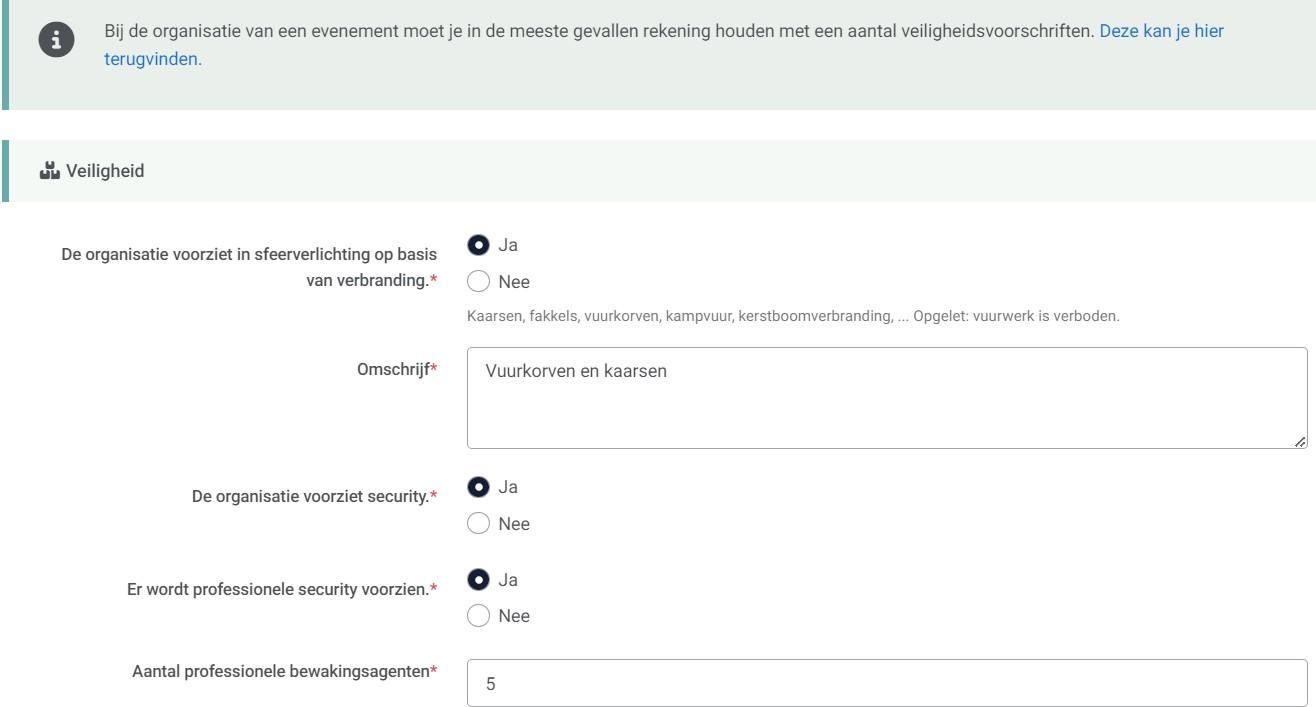Focus the aantal professionele bewakingsagenten field
Image resolution: width=1316 pixels, height=707 pixels.
[886, 685]
